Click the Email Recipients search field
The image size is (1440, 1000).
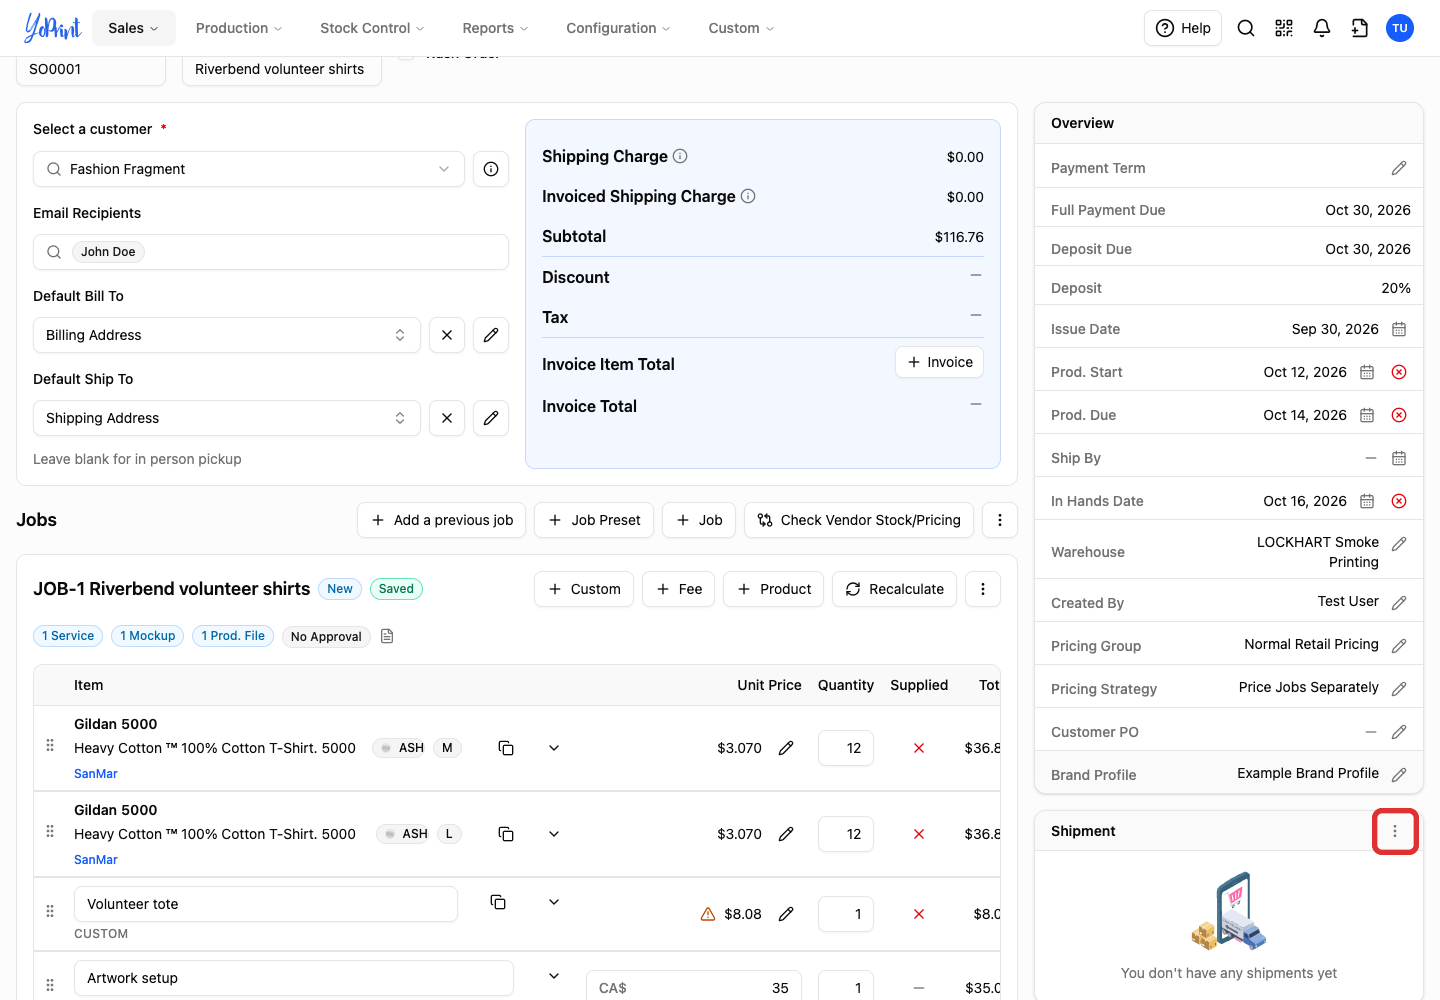[x=271, y=252]
